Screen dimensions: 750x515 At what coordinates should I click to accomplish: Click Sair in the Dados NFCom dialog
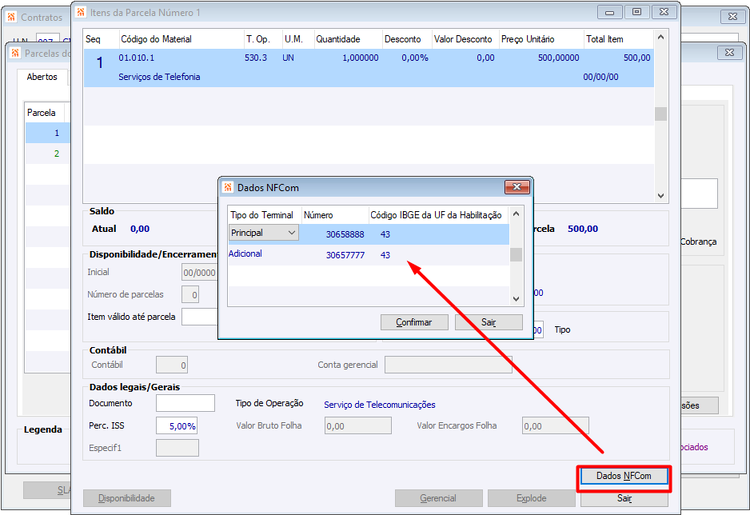[488, 322]
